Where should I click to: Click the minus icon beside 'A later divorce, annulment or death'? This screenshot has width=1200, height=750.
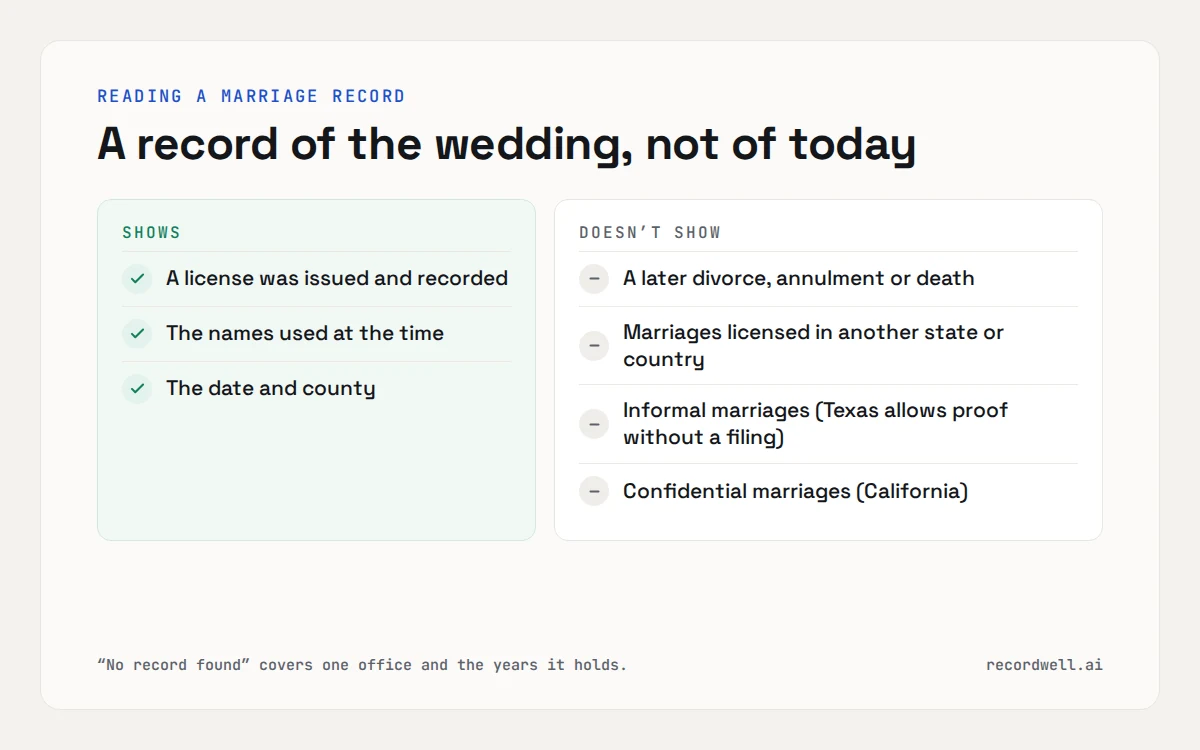(x=594, y=279)
